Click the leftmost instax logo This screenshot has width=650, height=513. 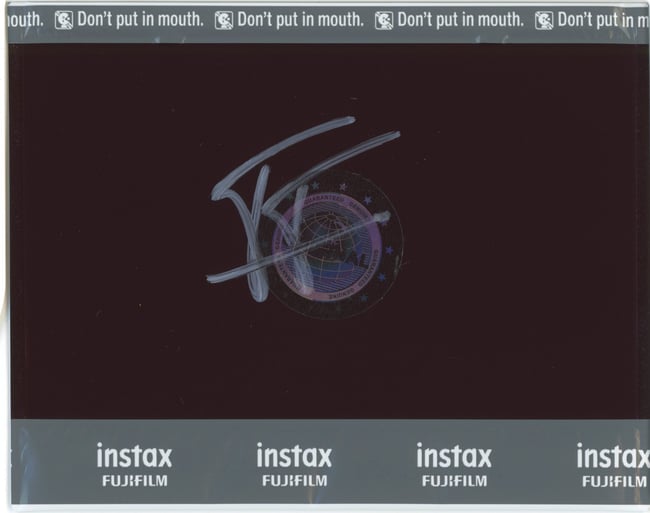(134, 457)
